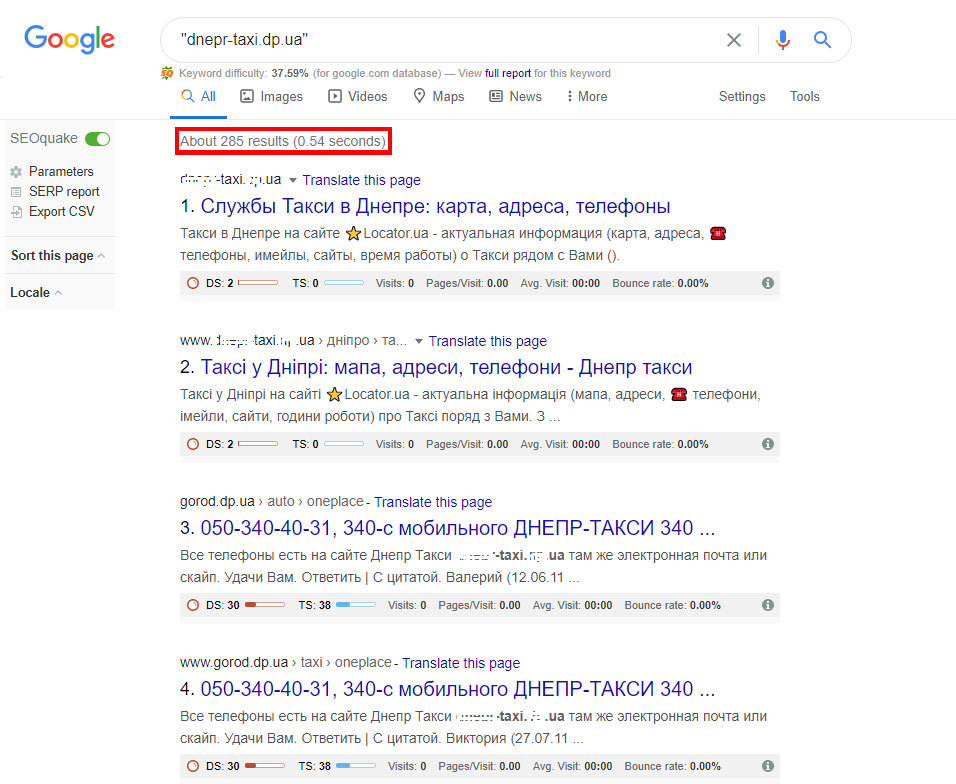Open the More search options menu
This screenshot has width=956, height=784.
587,96
